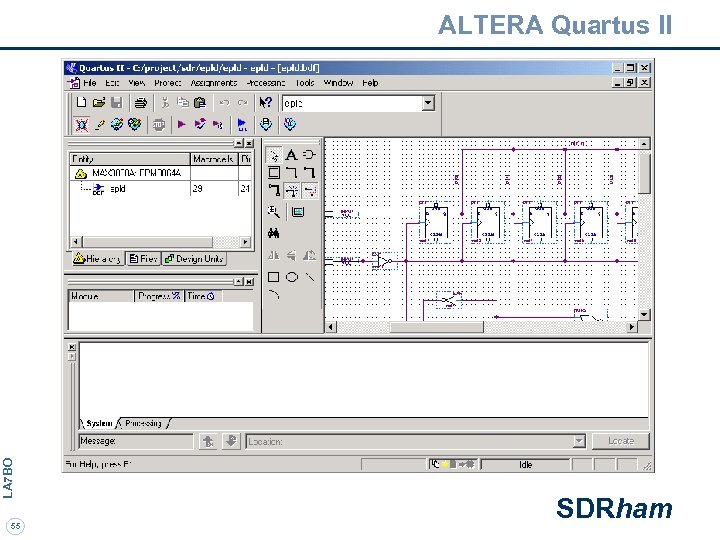Switch to the Files tab
Image resolution: width=720 pixels, height=540 pixels.
[x=143, y=259]
